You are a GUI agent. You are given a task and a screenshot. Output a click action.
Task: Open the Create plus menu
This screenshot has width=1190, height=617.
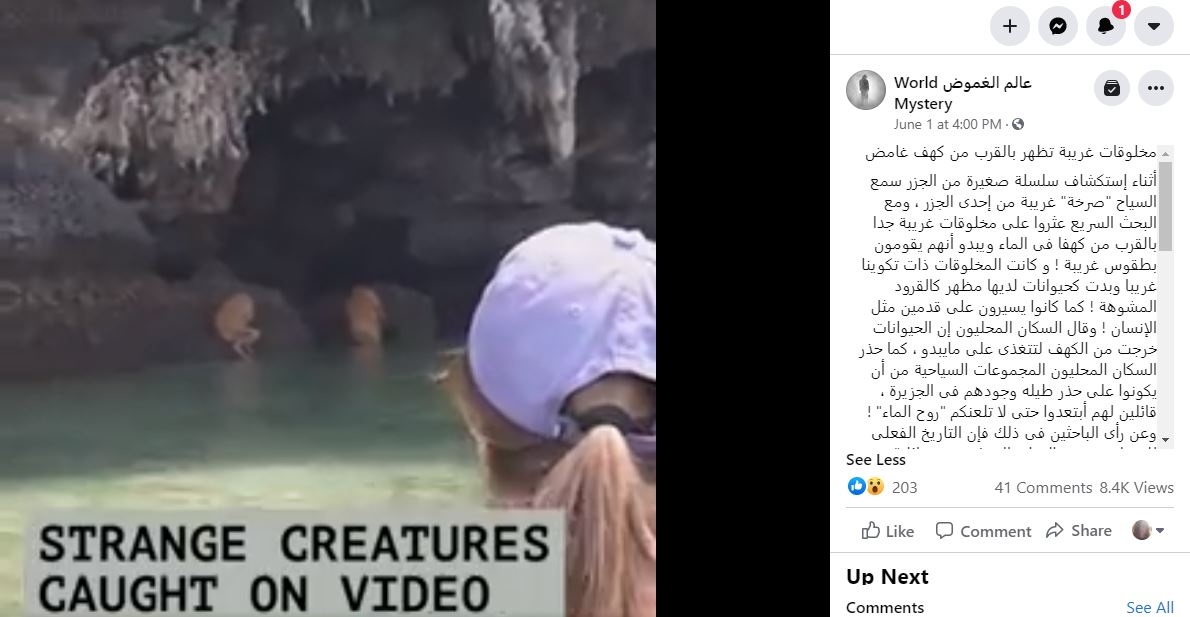click(1009, 27)
